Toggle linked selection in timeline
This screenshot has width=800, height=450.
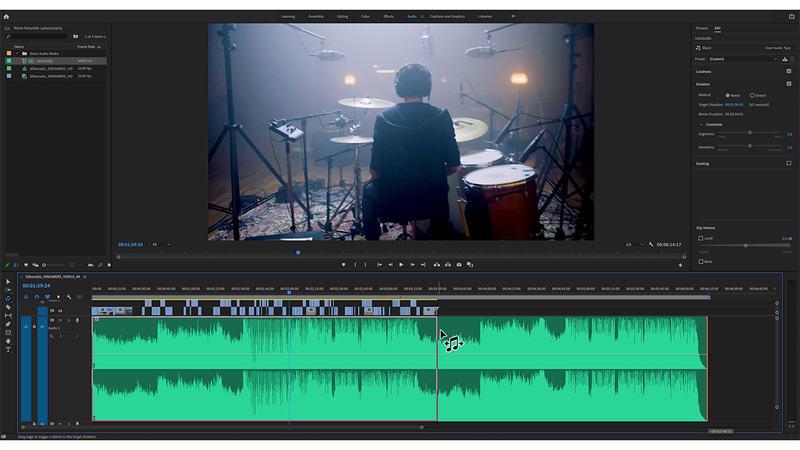(x=47, y=297)
